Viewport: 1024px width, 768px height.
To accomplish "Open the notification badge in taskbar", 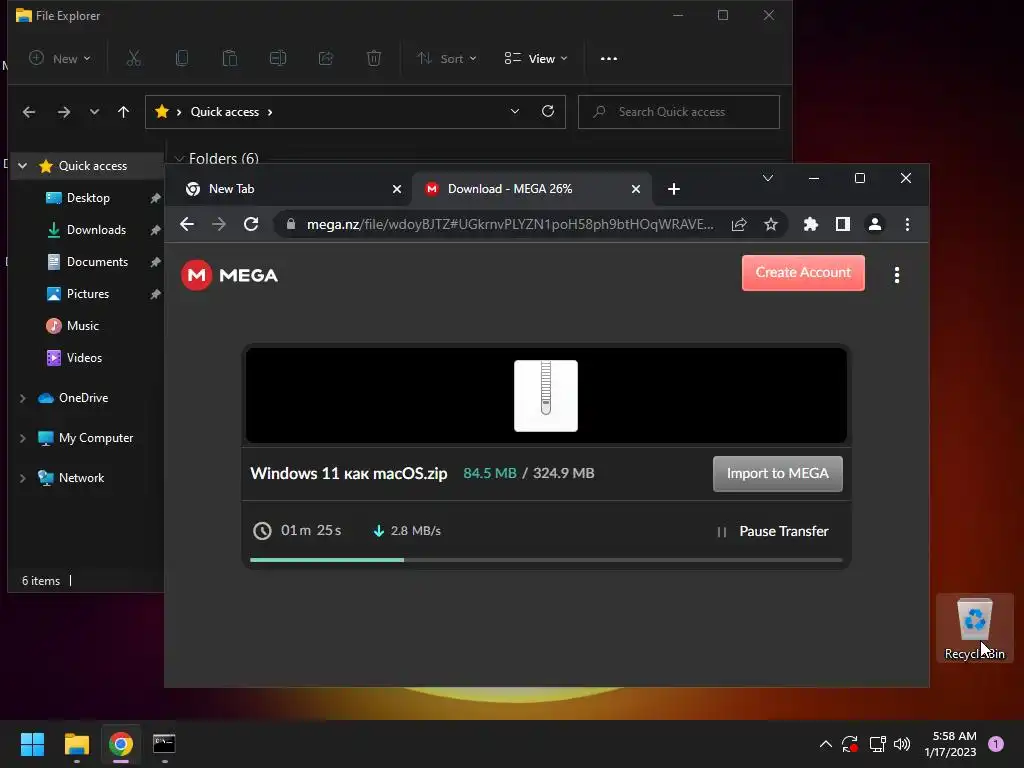I will coord(996,743).
